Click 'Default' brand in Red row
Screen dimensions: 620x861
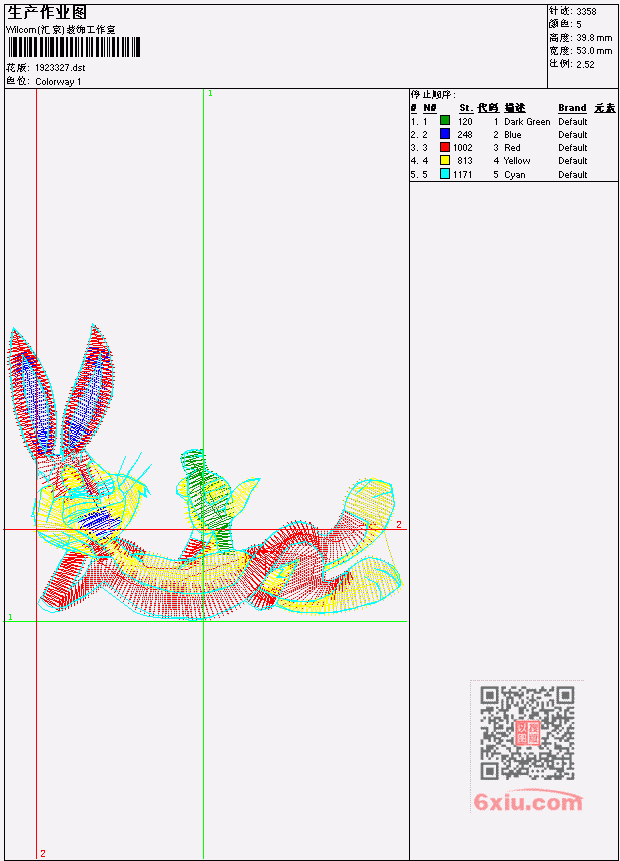pos(573,148)
